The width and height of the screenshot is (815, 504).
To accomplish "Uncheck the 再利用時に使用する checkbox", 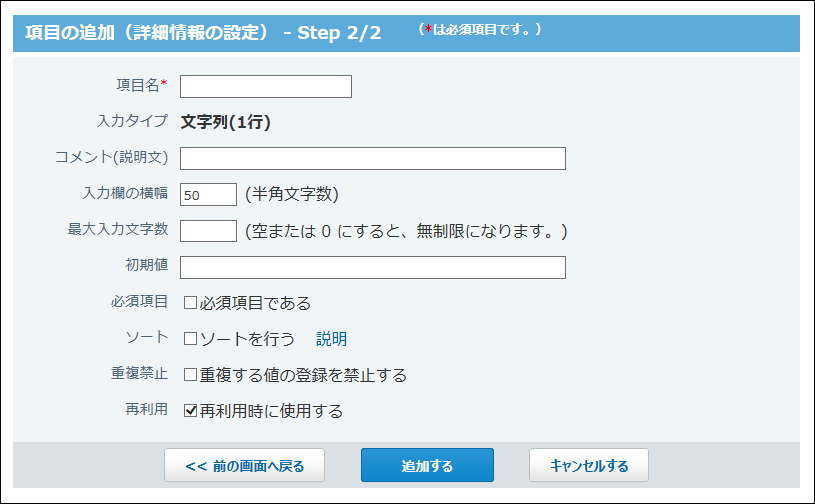I will pyautogui.click(x=190, y=411).
